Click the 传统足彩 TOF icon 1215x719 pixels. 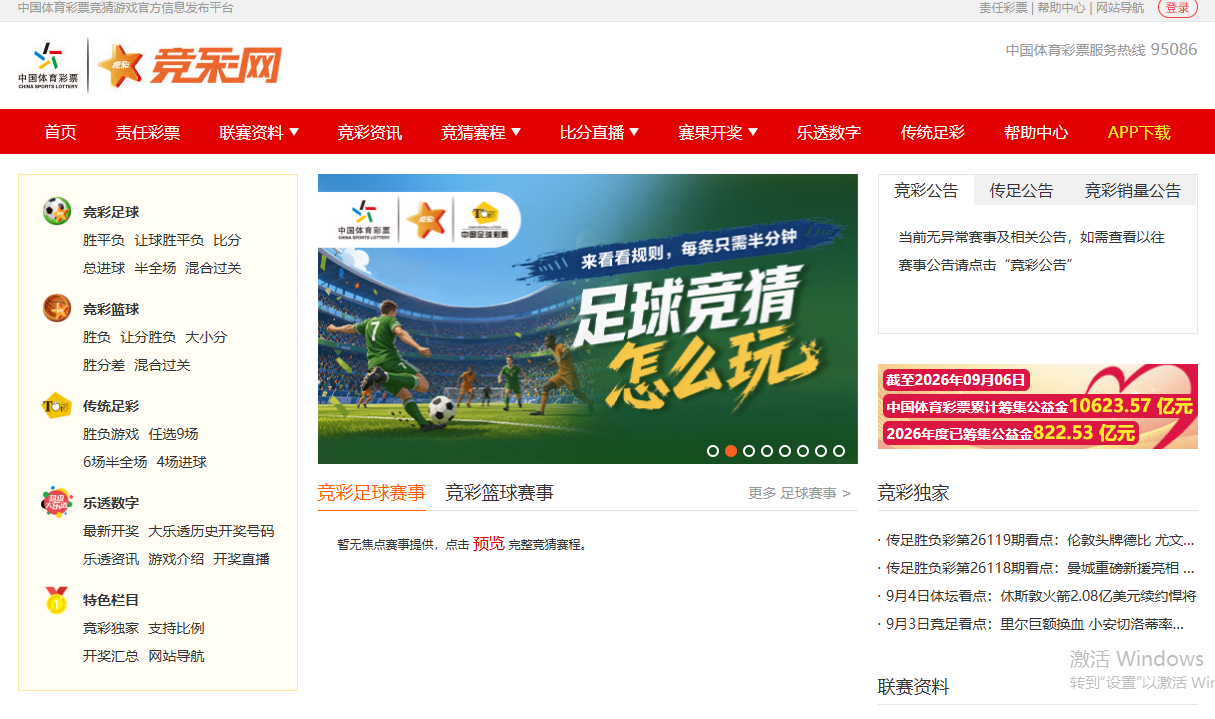[57, 405]
